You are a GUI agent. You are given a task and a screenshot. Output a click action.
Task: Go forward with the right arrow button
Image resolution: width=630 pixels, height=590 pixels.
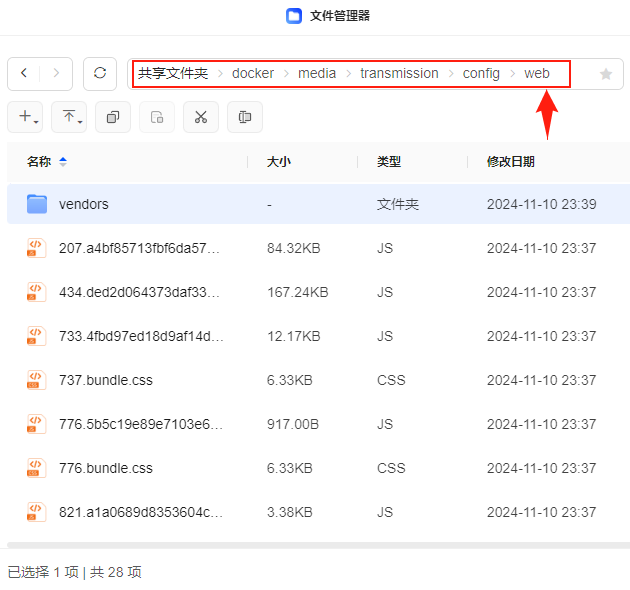click(56, 74)
